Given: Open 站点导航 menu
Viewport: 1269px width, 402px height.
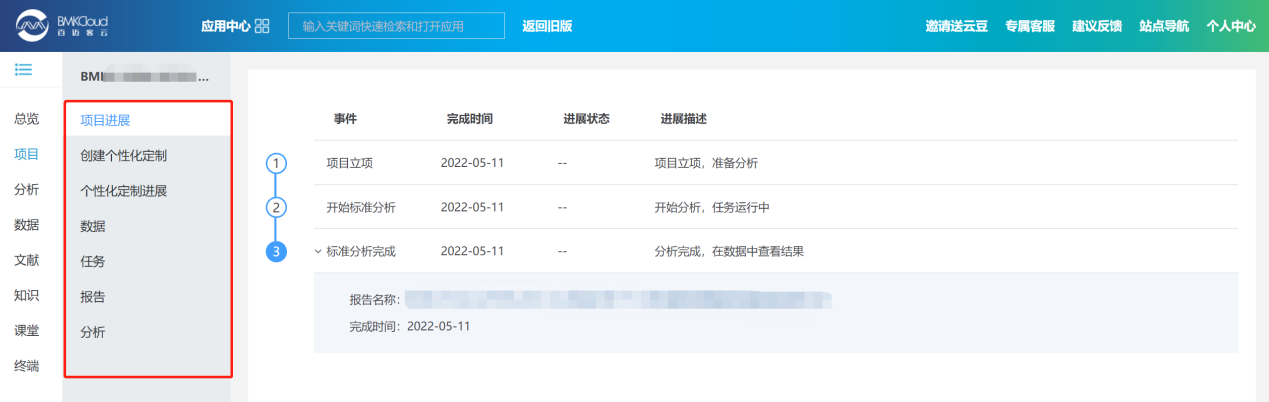Looking at the screenshot, I should click(1164, 26).
